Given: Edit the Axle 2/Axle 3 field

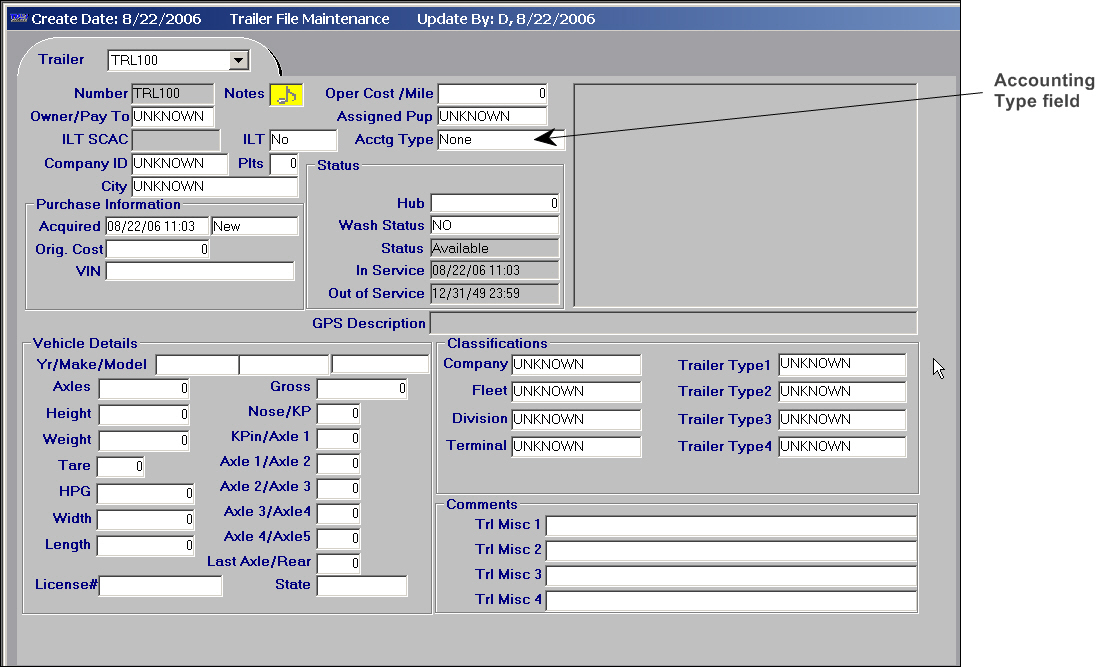Looking at the screenshot, I should click(x=339, y=488).
